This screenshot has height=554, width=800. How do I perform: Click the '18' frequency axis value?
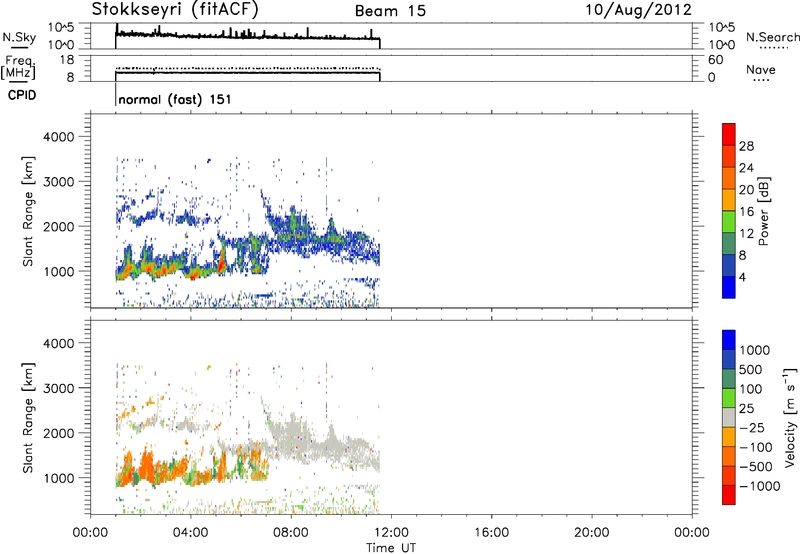tap(67, 60)
